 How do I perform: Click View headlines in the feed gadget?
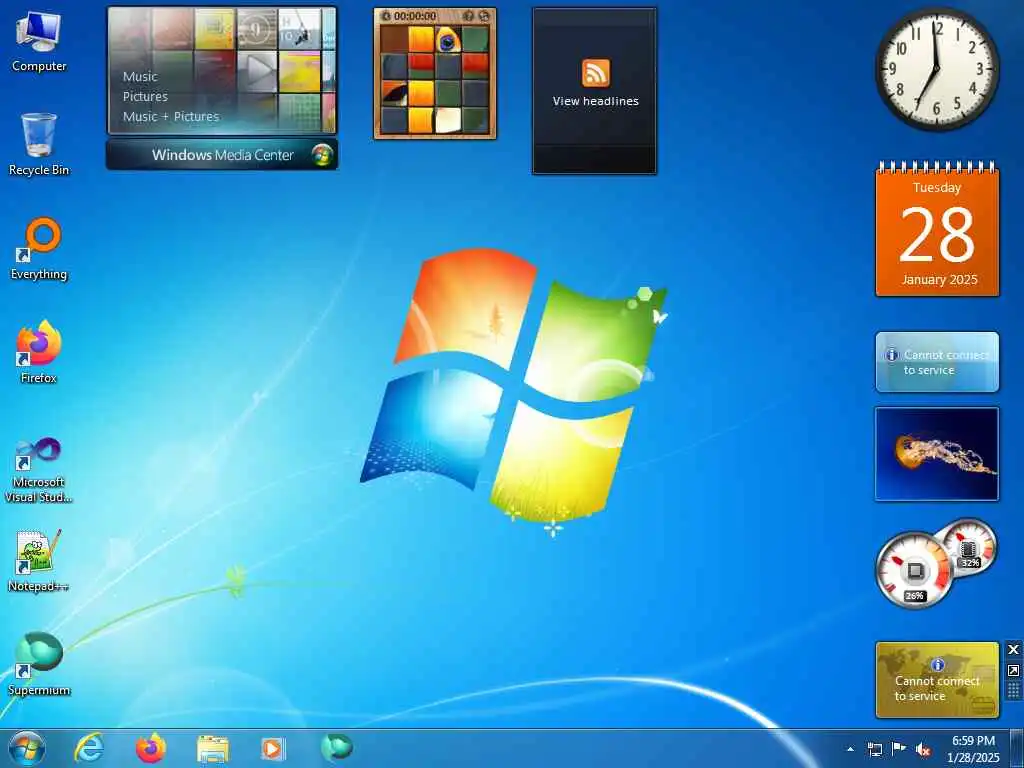[596, 101]
